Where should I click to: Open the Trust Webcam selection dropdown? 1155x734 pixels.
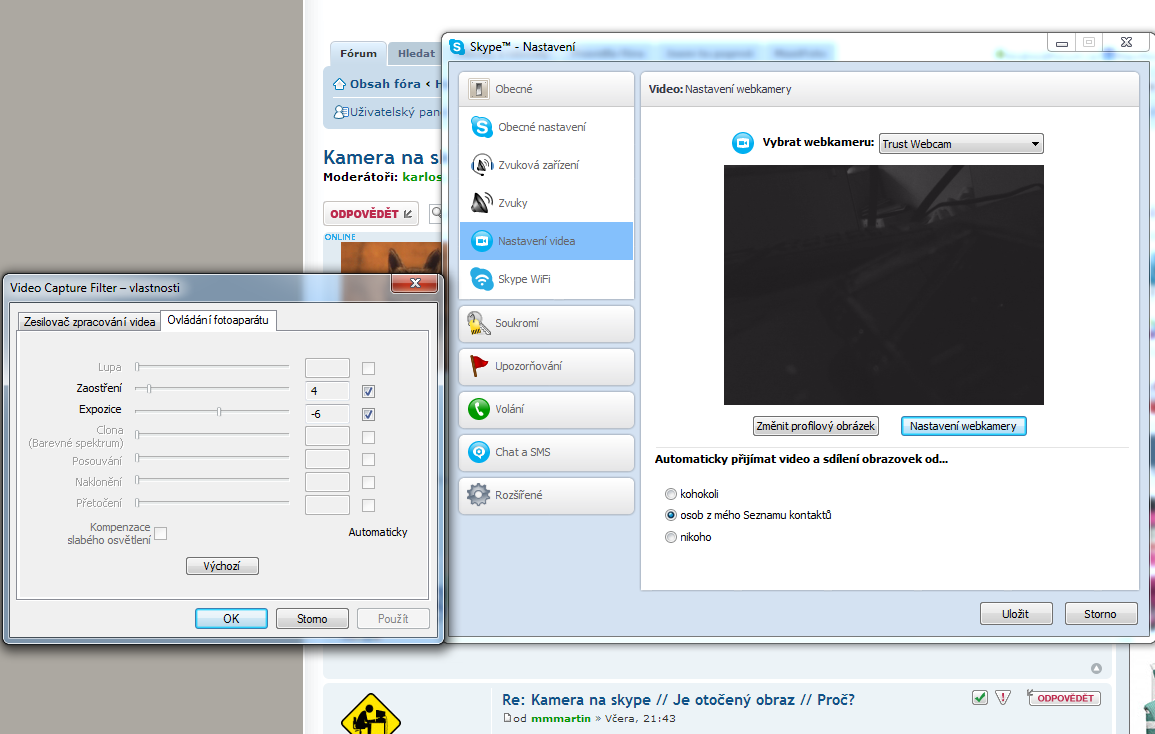point(961,144)
